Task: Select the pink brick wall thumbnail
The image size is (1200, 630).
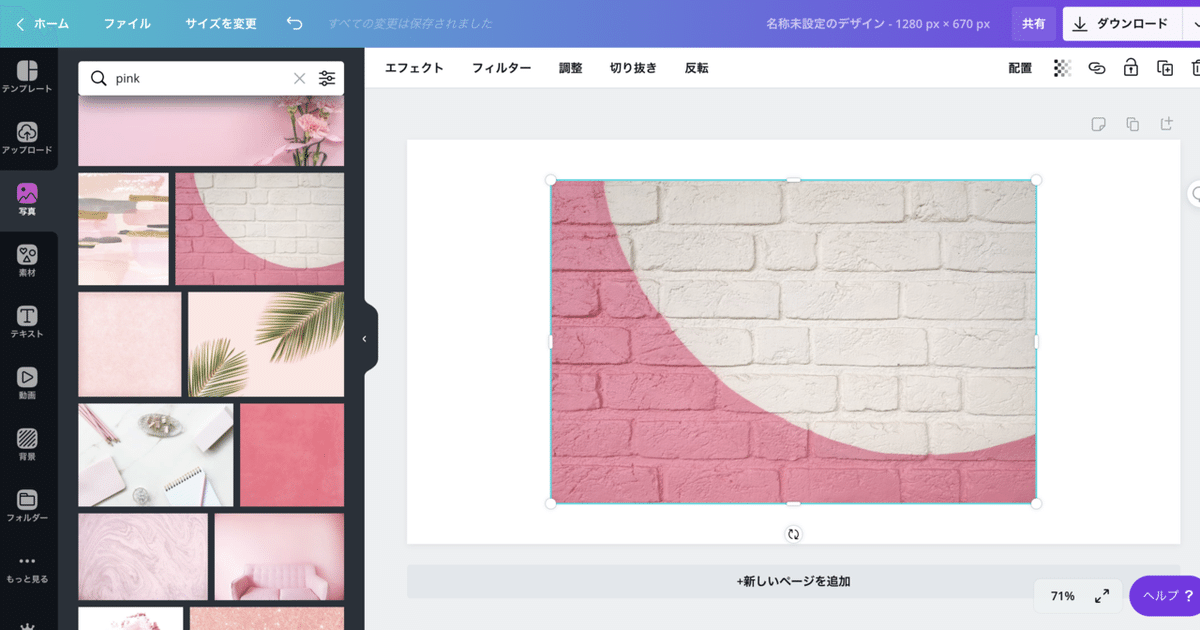Action: coord(260,229)
